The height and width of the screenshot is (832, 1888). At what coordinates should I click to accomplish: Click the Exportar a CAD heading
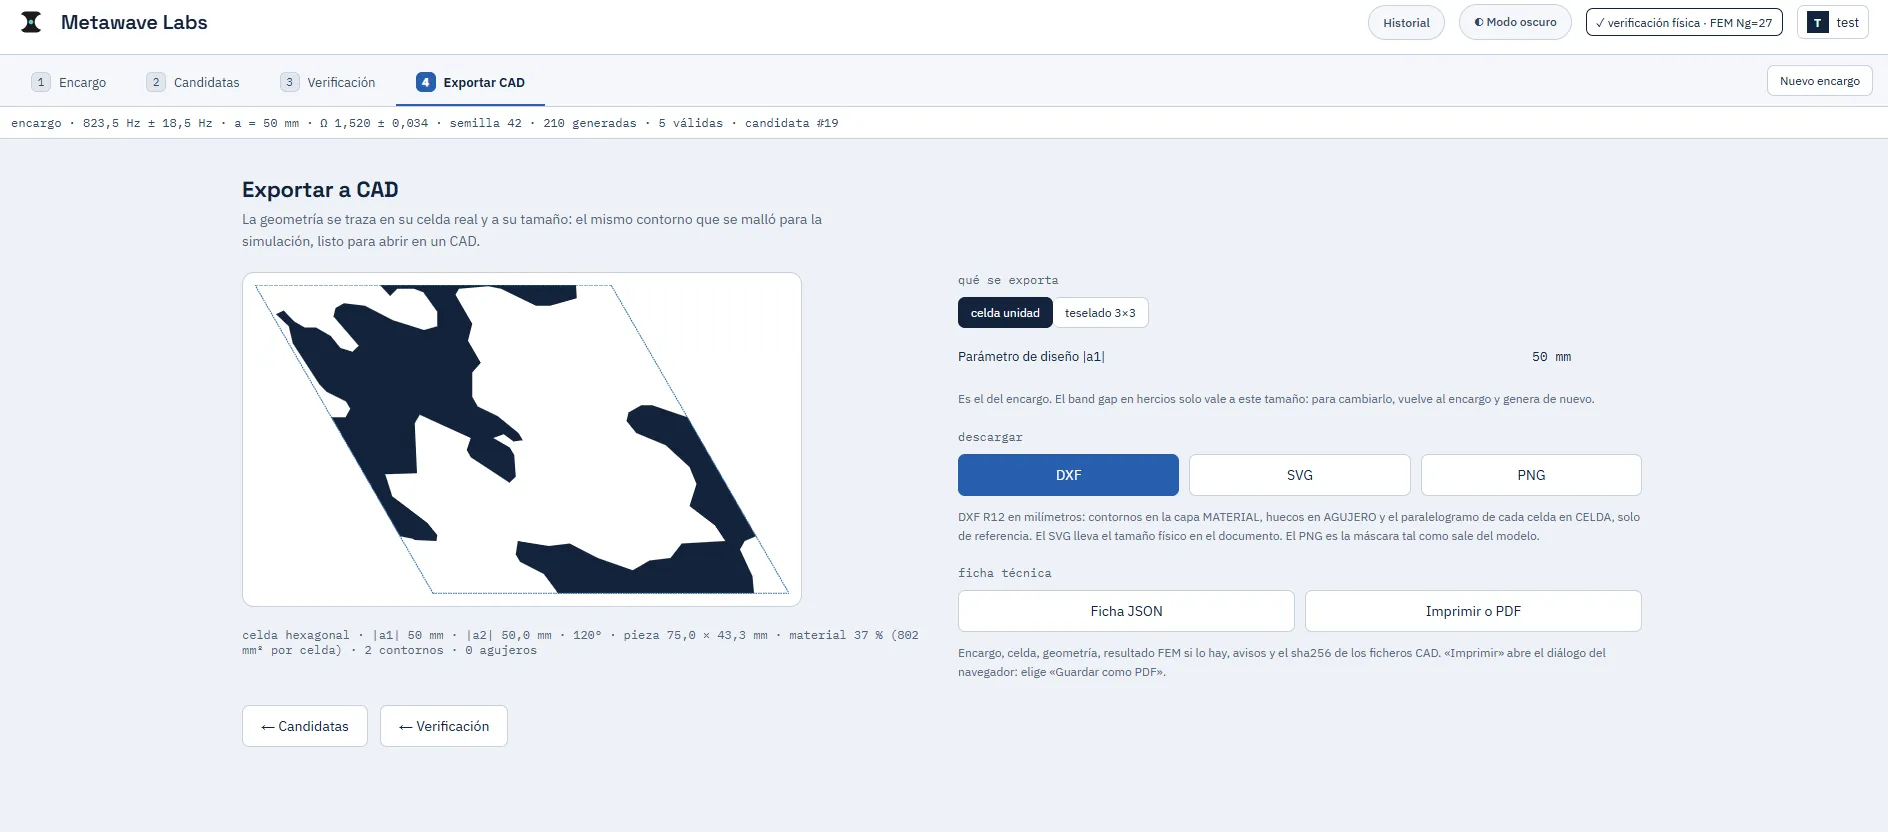tap(320, 190)
